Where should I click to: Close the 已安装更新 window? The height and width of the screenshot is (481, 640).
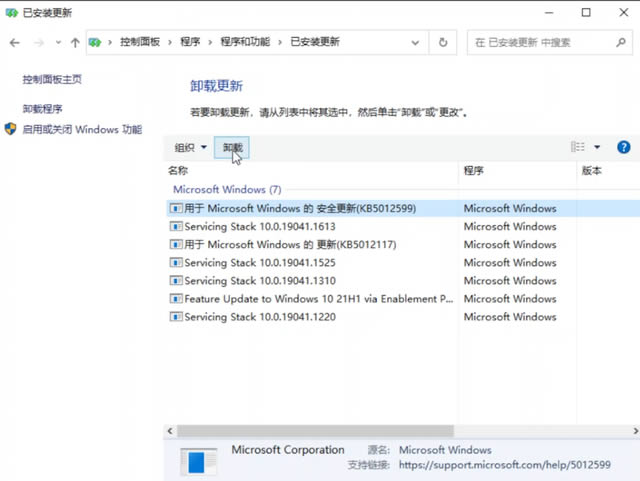[x=623, y=13]
